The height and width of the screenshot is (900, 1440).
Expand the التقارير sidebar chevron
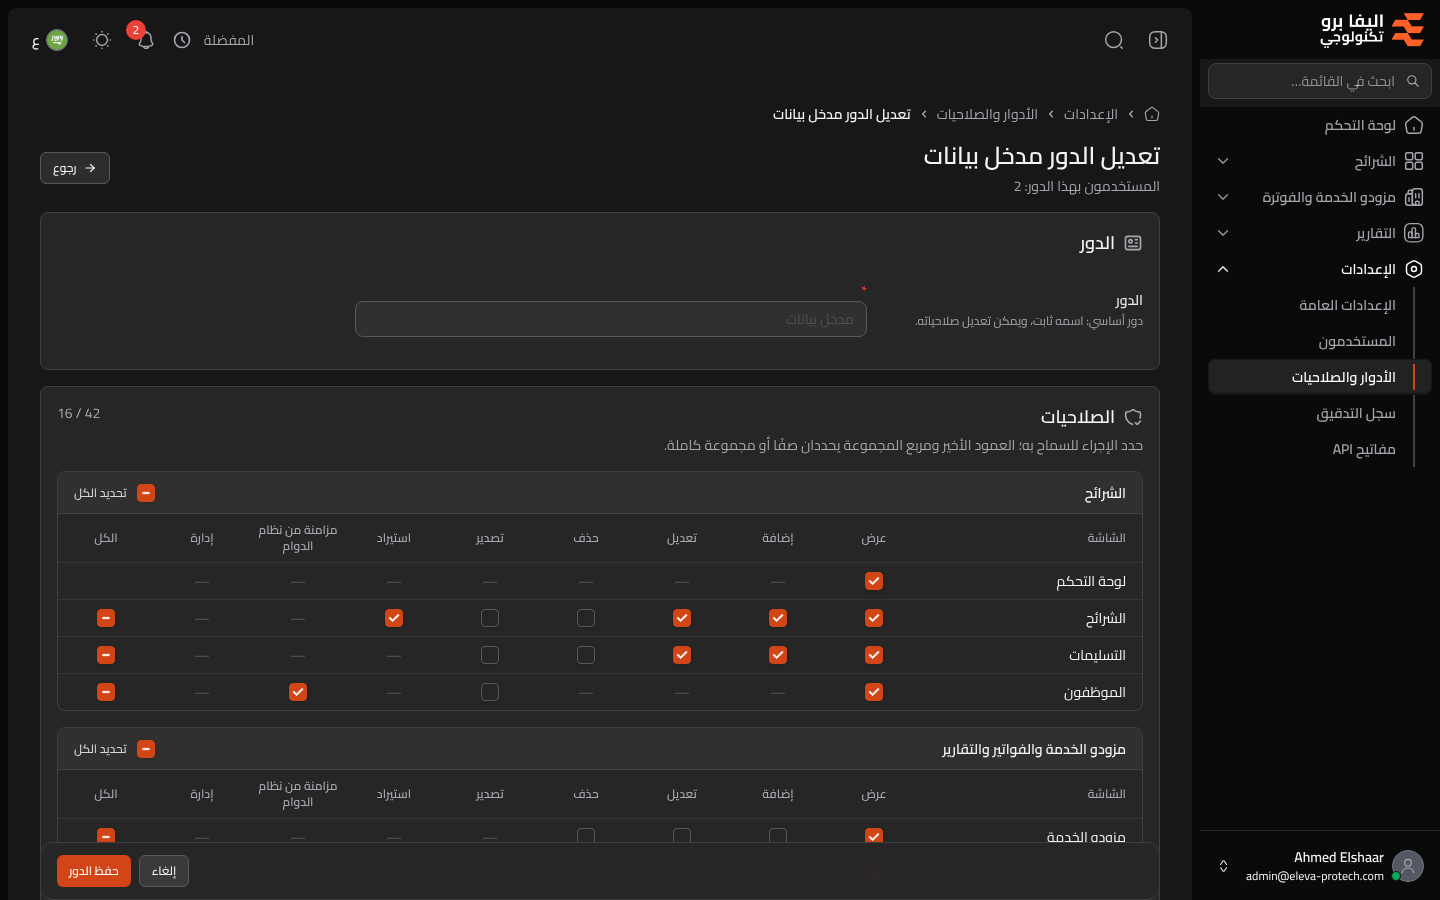pos(1223,233)
